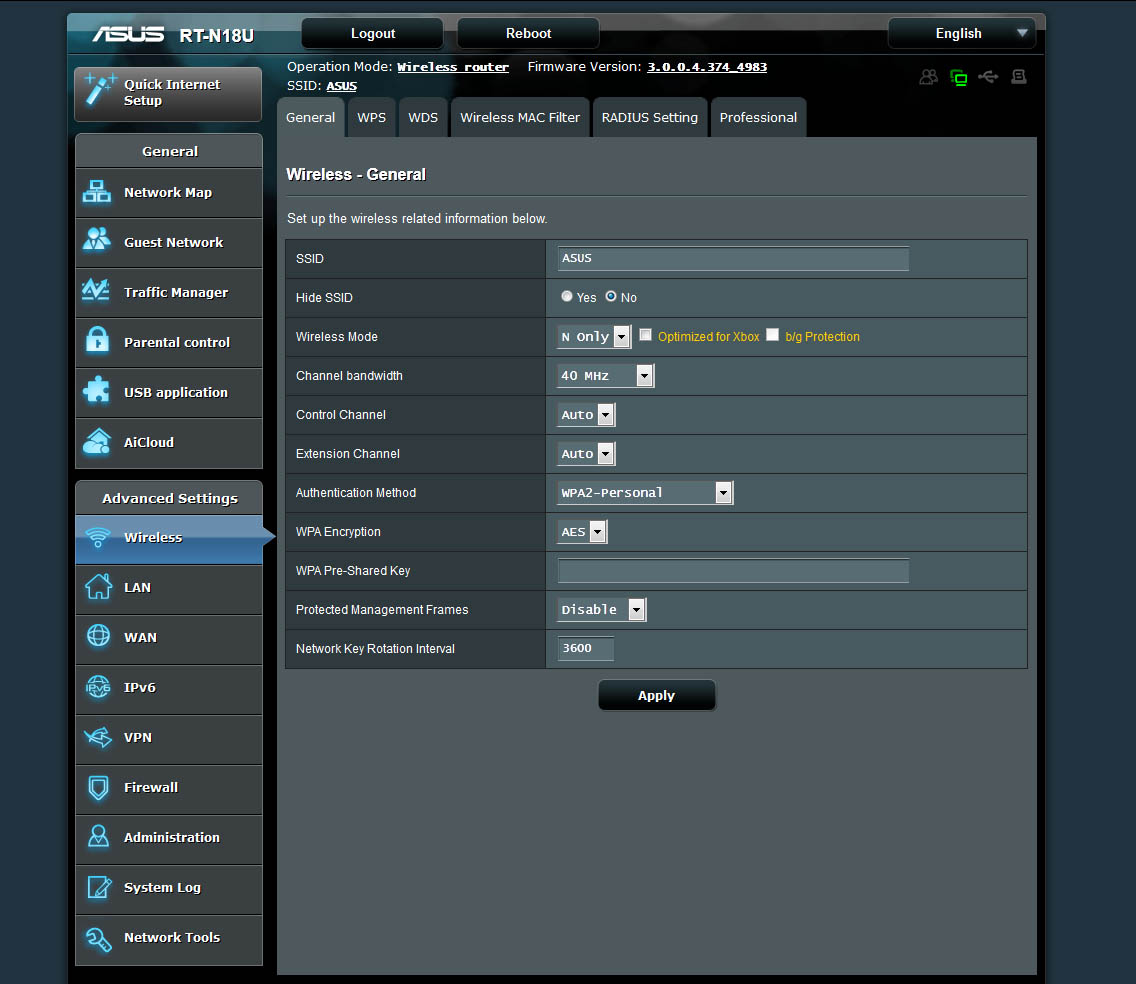The image size is (1136, 984).
Task: Open the firmware version 3.0.0.4.374_4983 link
Action: 707,67
